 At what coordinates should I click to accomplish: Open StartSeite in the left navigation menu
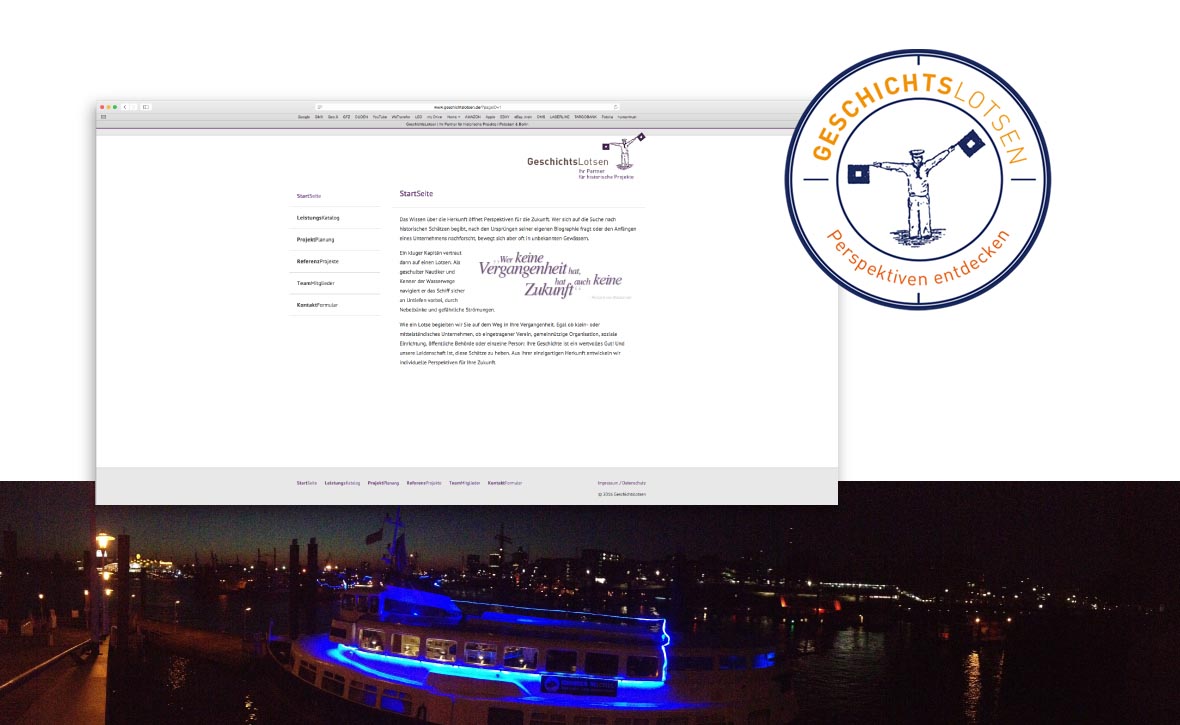309,196
